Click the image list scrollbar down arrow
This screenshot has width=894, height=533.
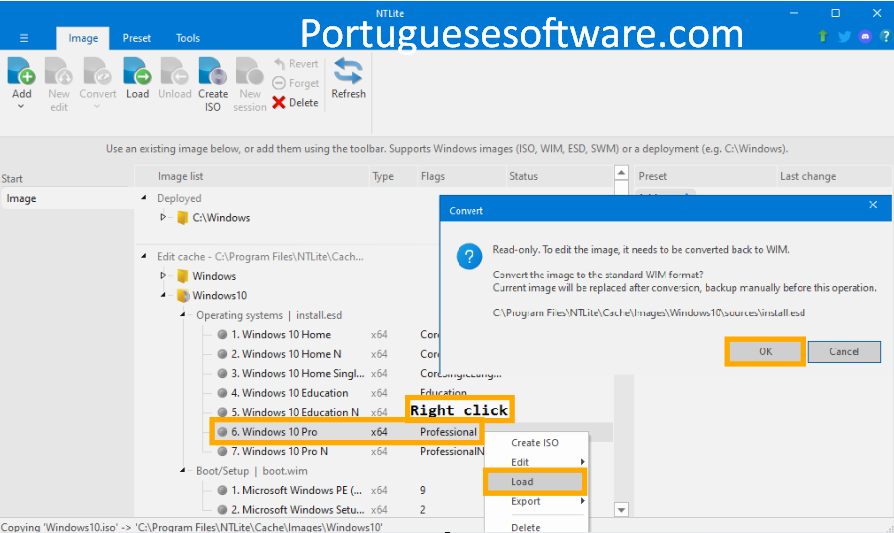[x=621, y=510]
